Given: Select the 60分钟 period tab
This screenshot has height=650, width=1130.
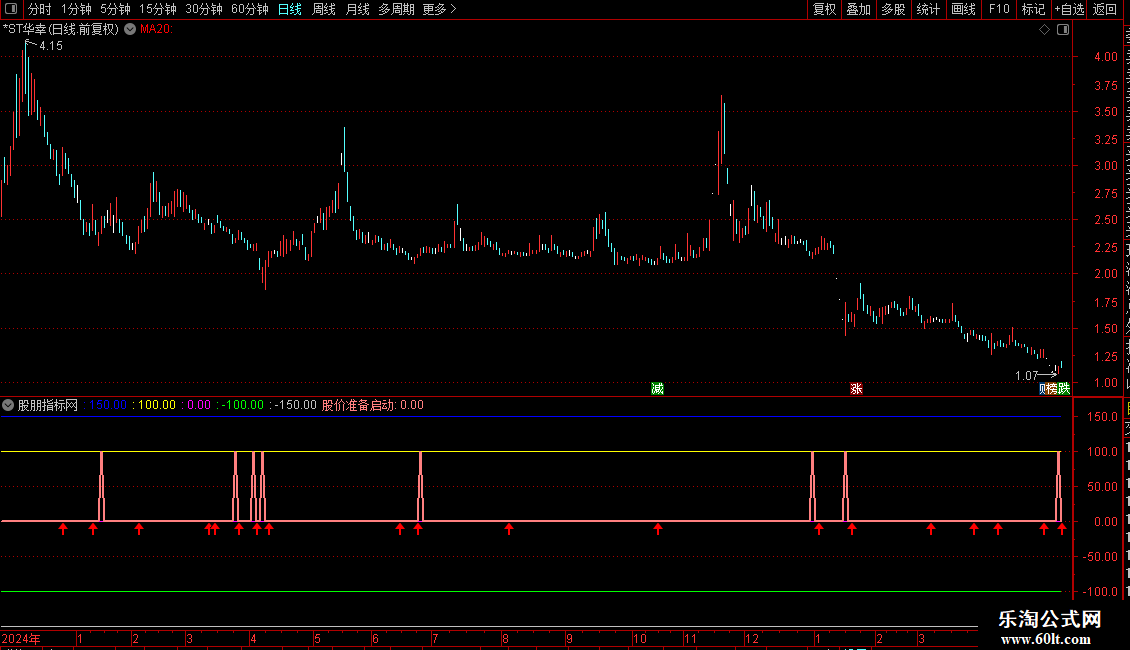Looking at the screenshot, I should [249, 9].
